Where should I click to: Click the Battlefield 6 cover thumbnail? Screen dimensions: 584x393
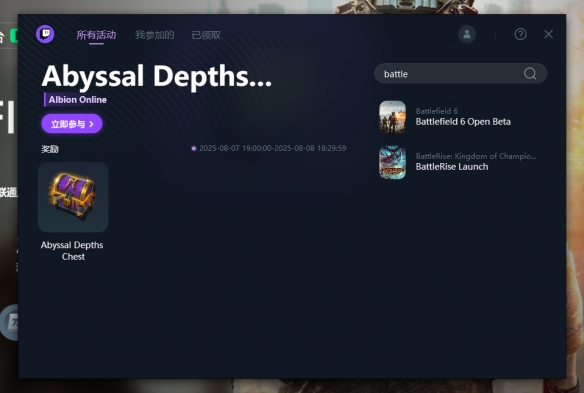tap(392, 117)
